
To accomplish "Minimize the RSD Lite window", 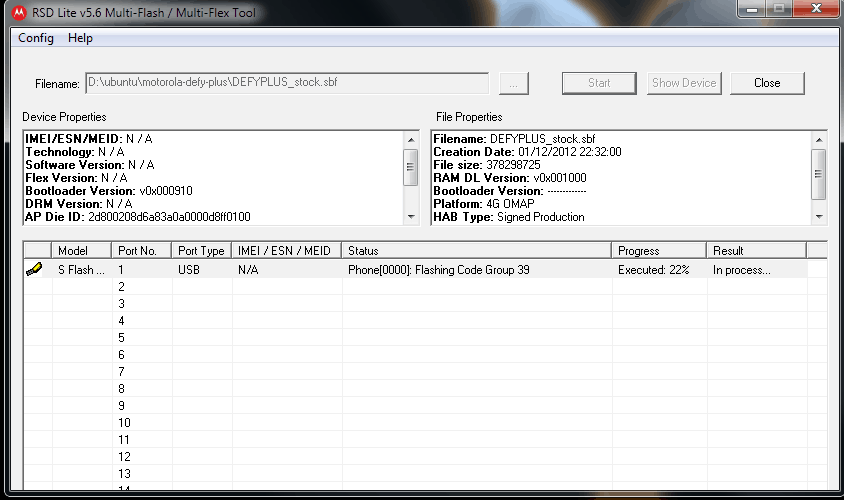I will (x=752, y=9).
